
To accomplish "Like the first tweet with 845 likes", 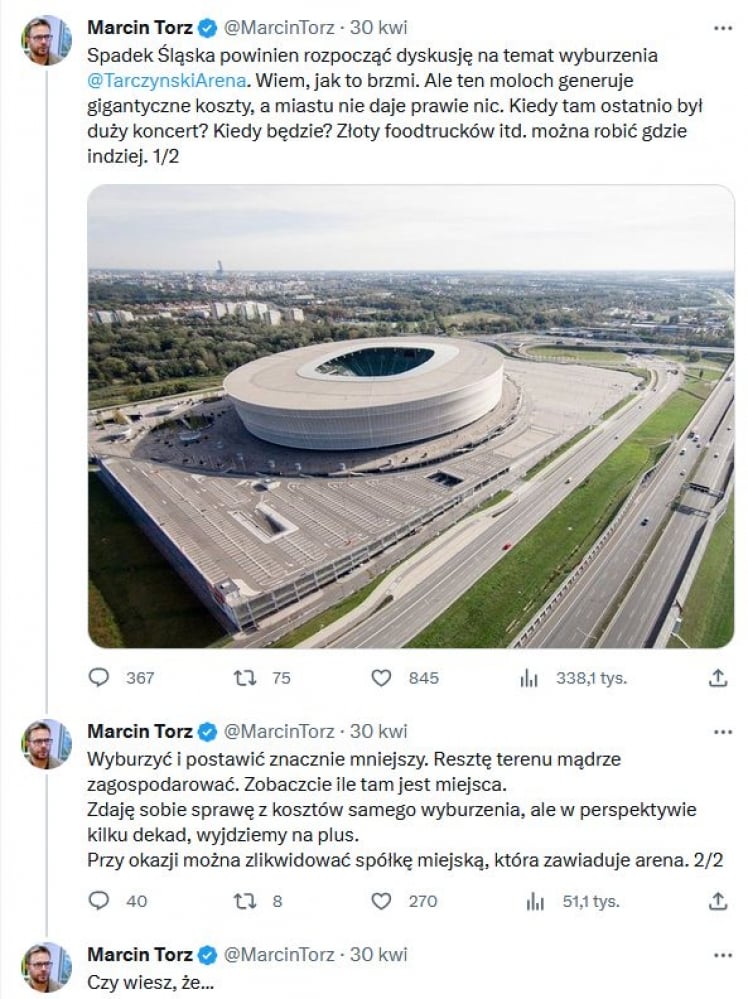I will 382,678.
